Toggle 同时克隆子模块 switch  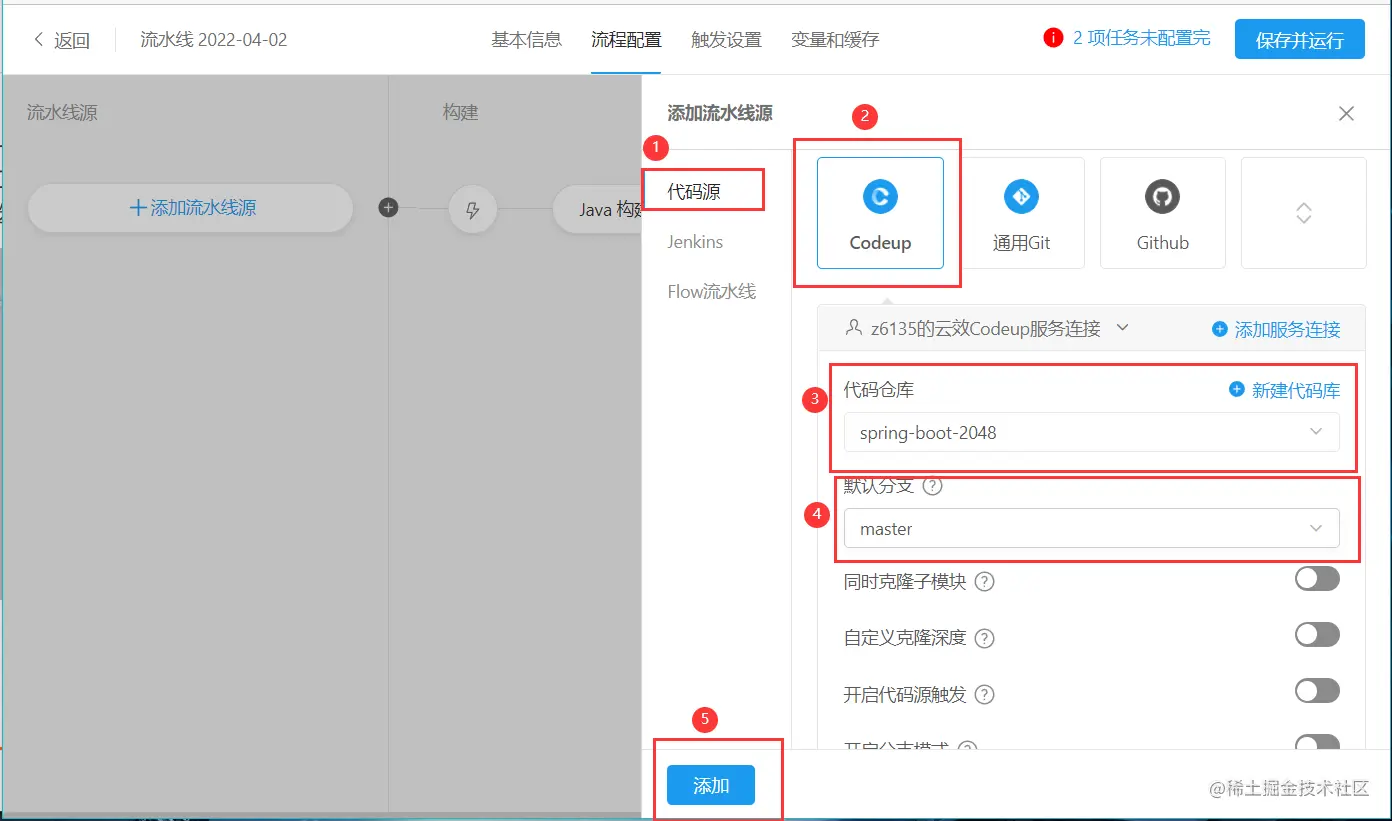(1317, 579)
